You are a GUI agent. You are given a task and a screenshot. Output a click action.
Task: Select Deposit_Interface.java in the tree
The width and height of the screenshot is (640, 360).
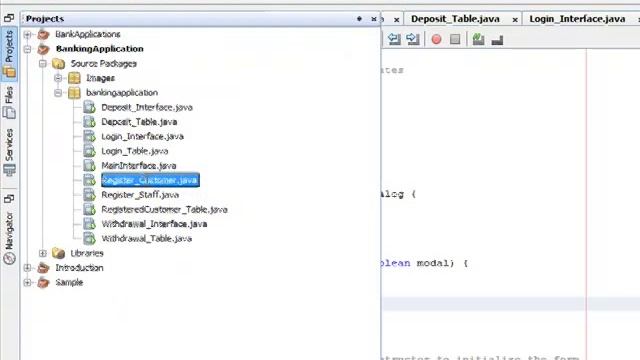click(147, 107)
